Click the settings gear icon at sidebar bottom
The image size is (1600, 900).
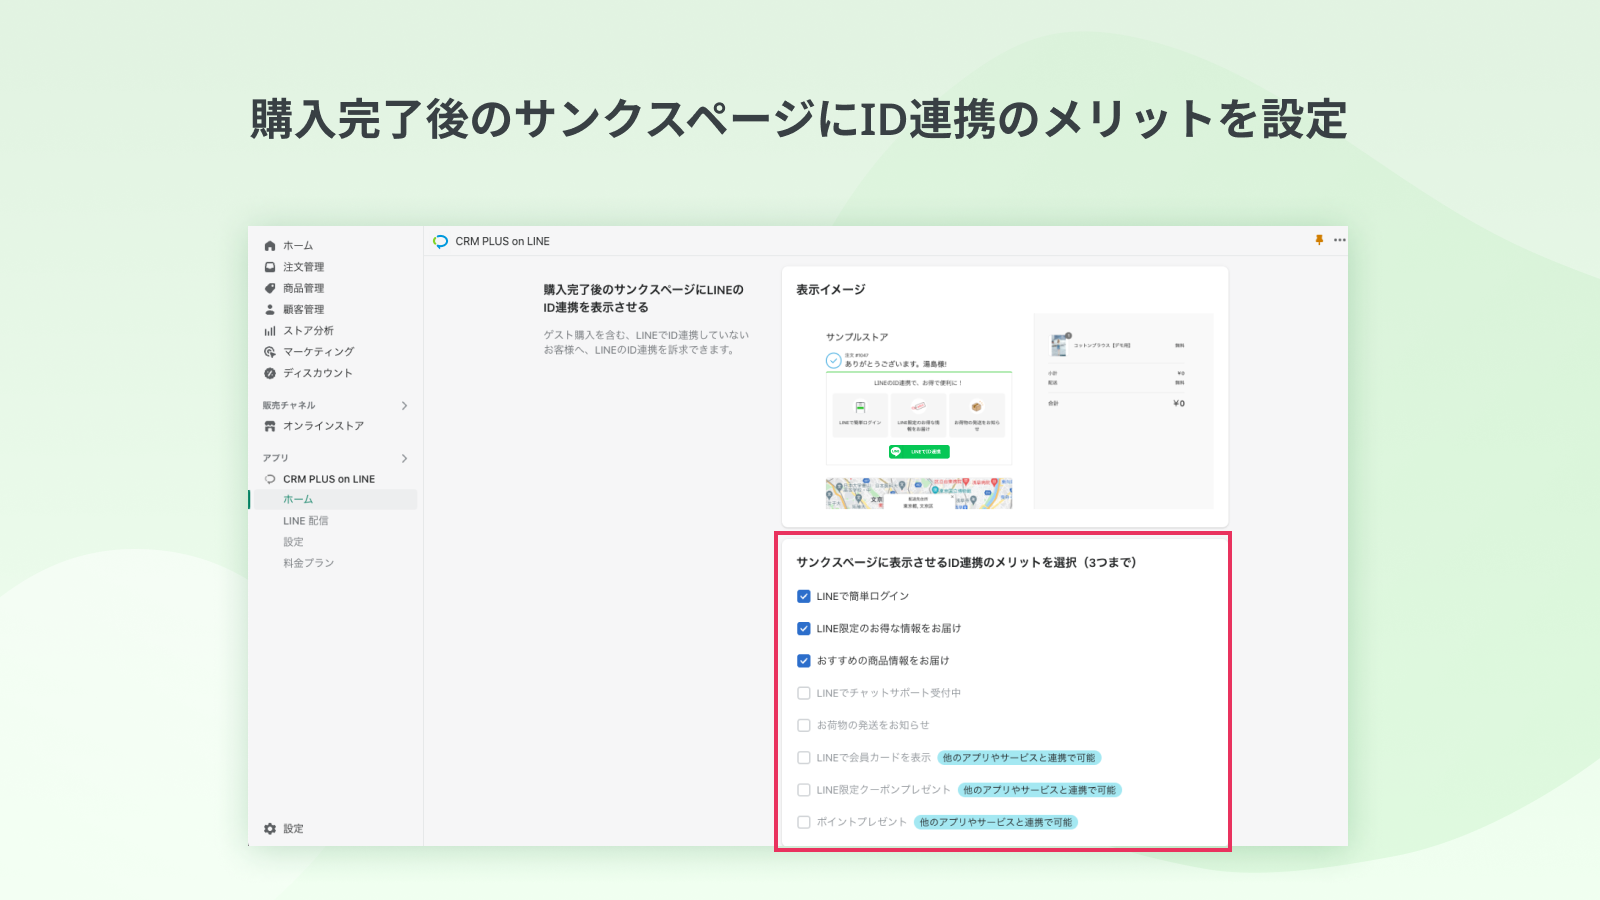point(270,829)
